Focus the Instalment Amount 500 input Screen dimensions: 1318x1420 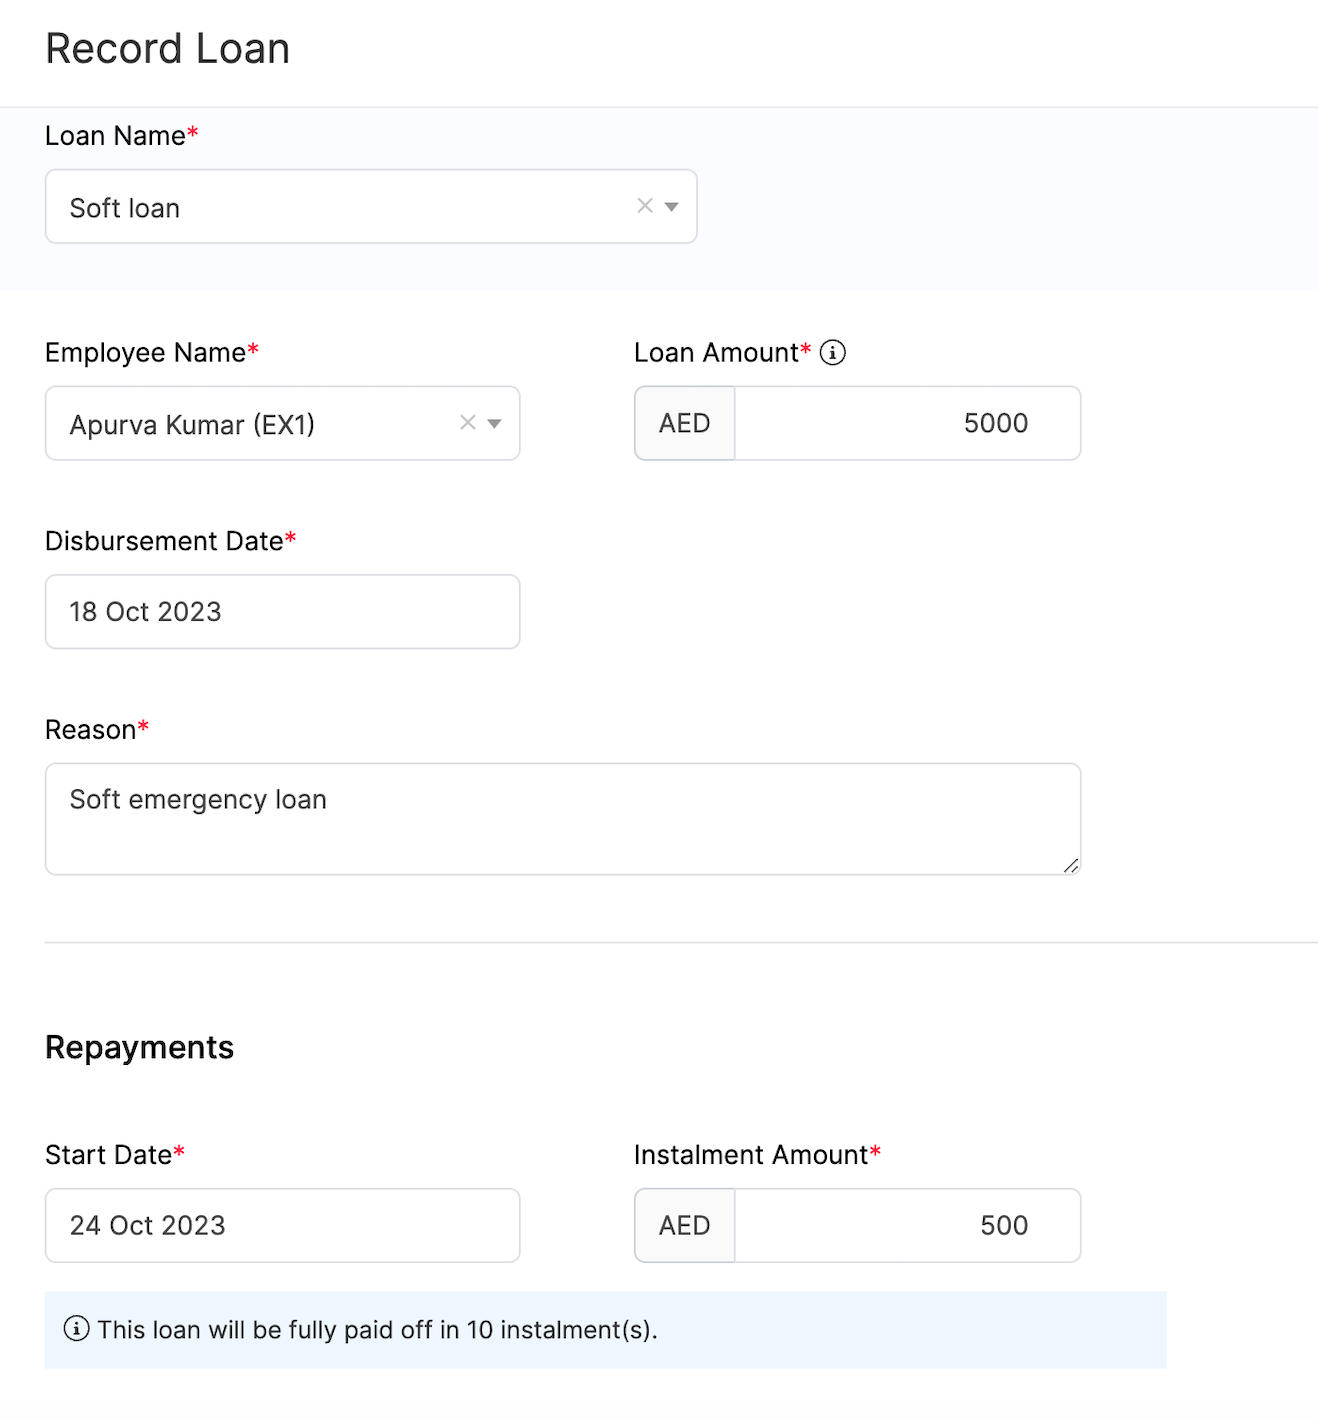pos(906,1225)
